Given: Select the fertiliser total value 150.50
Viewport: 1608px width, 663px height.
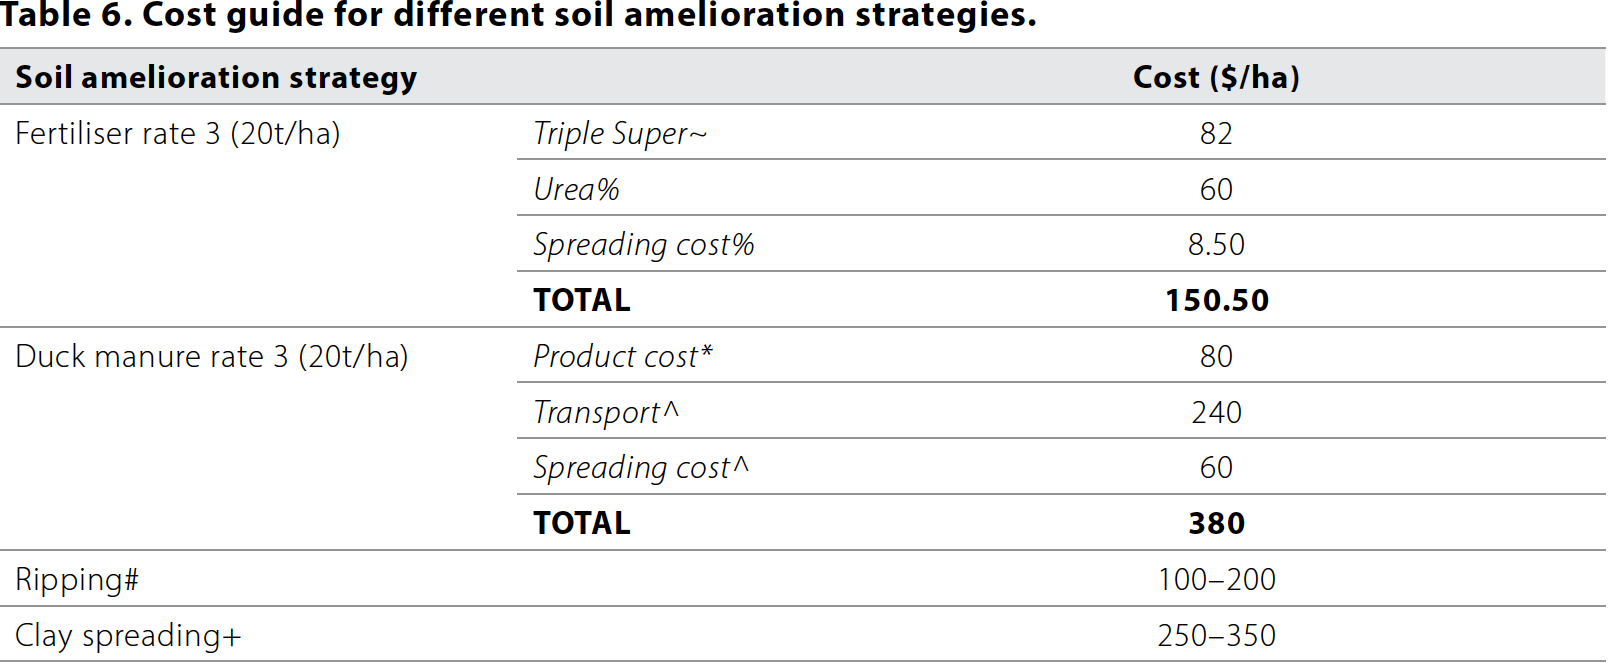Looking at the screenshot, I should point(1216,301).
